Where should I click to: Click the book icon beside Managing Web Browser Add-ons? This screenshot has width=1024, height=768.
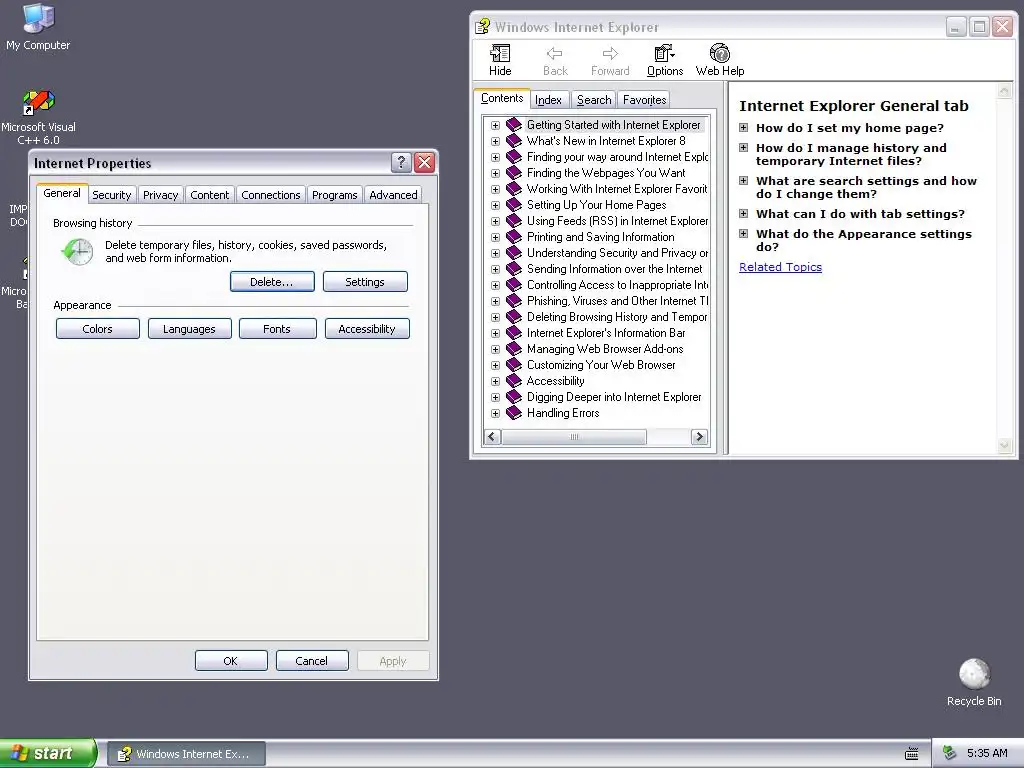point(514,349)
